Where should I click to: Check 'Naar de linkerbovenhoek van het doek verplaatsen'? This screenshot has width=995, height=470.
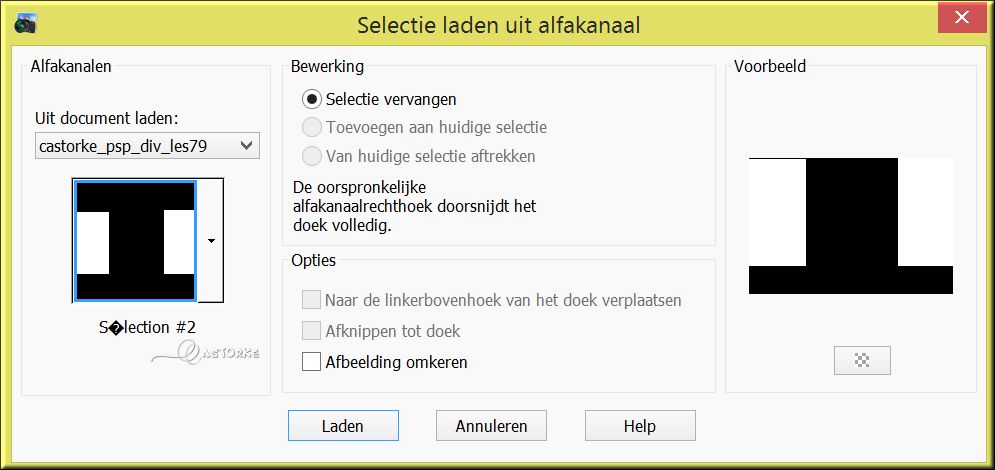point(312,299)
